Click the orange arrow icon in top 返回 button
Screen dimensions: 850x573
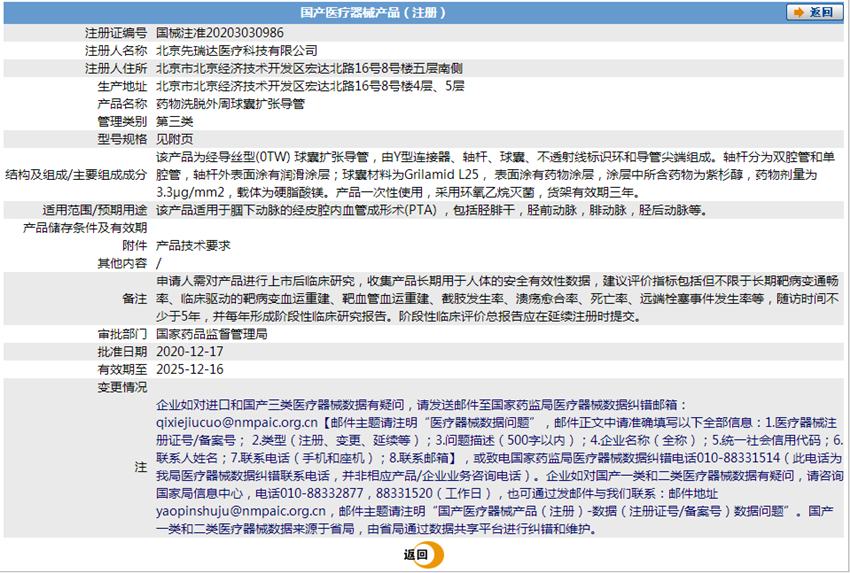[799, 12]
